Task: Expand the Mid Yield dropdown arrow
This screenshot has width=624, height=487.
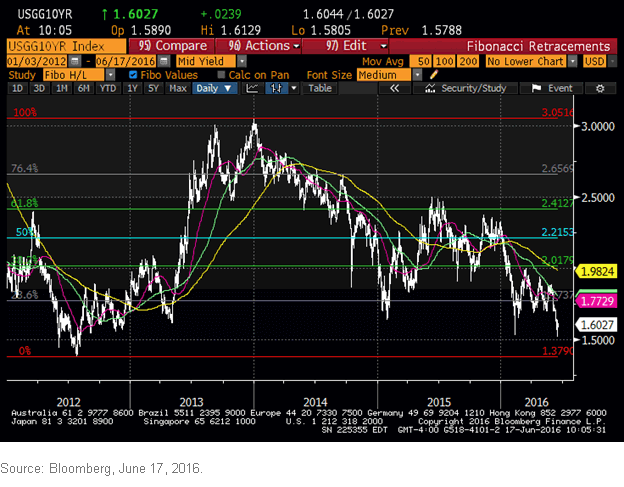Action: point(242,61)
